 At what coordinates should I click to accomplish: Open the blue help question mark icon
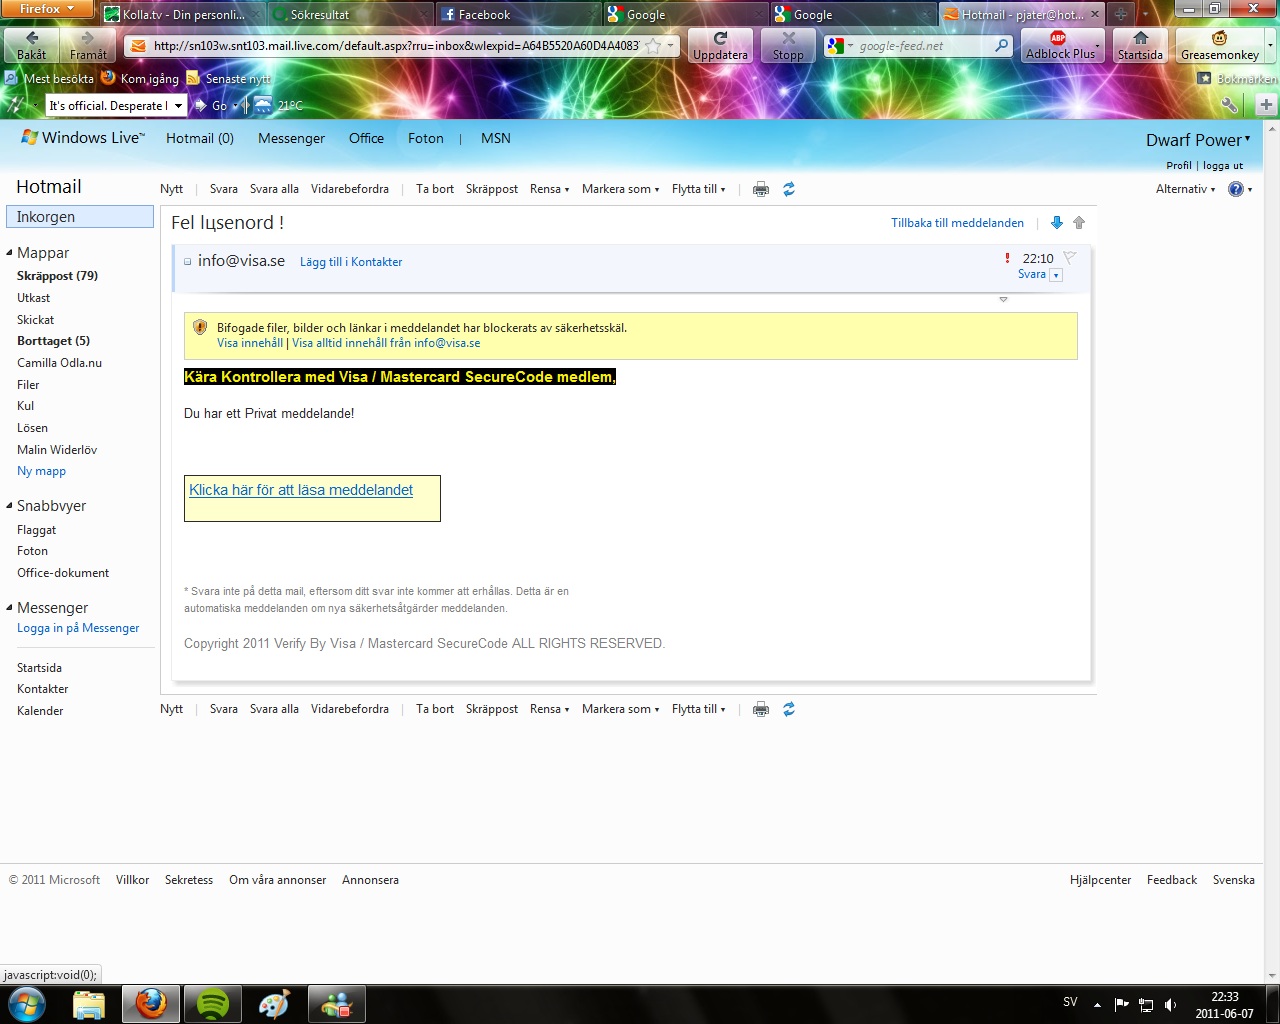point(1236,189)
